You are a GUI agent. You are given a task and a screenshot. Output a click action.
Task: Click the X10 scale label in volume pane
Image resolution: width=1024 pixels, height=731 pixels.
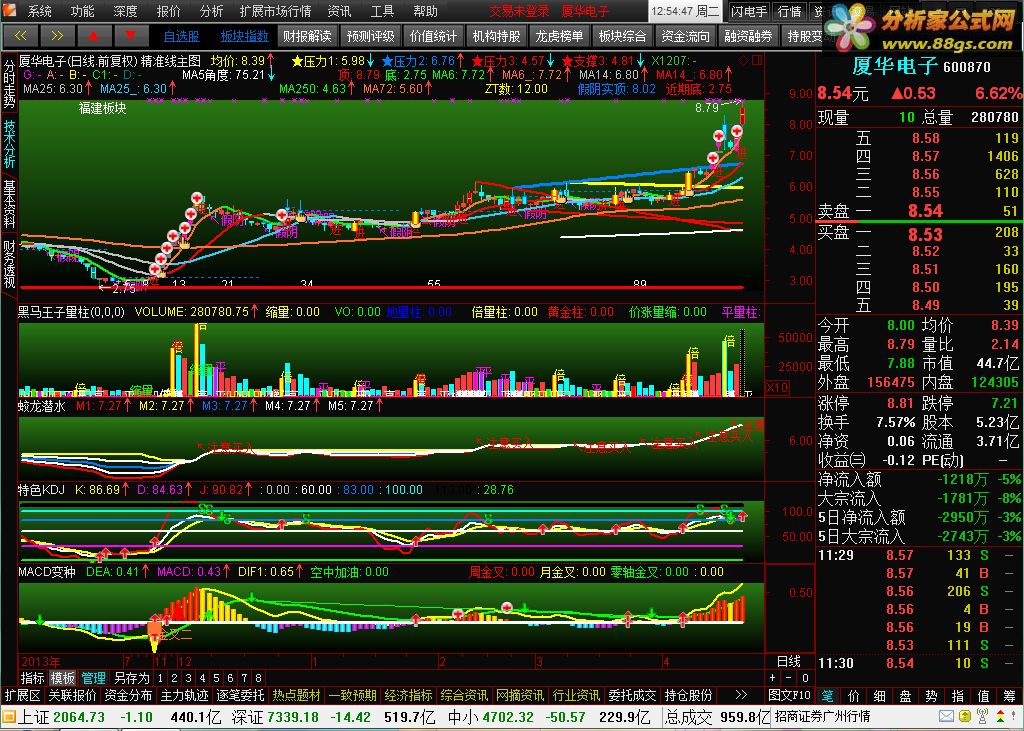(x=776, y=387)
